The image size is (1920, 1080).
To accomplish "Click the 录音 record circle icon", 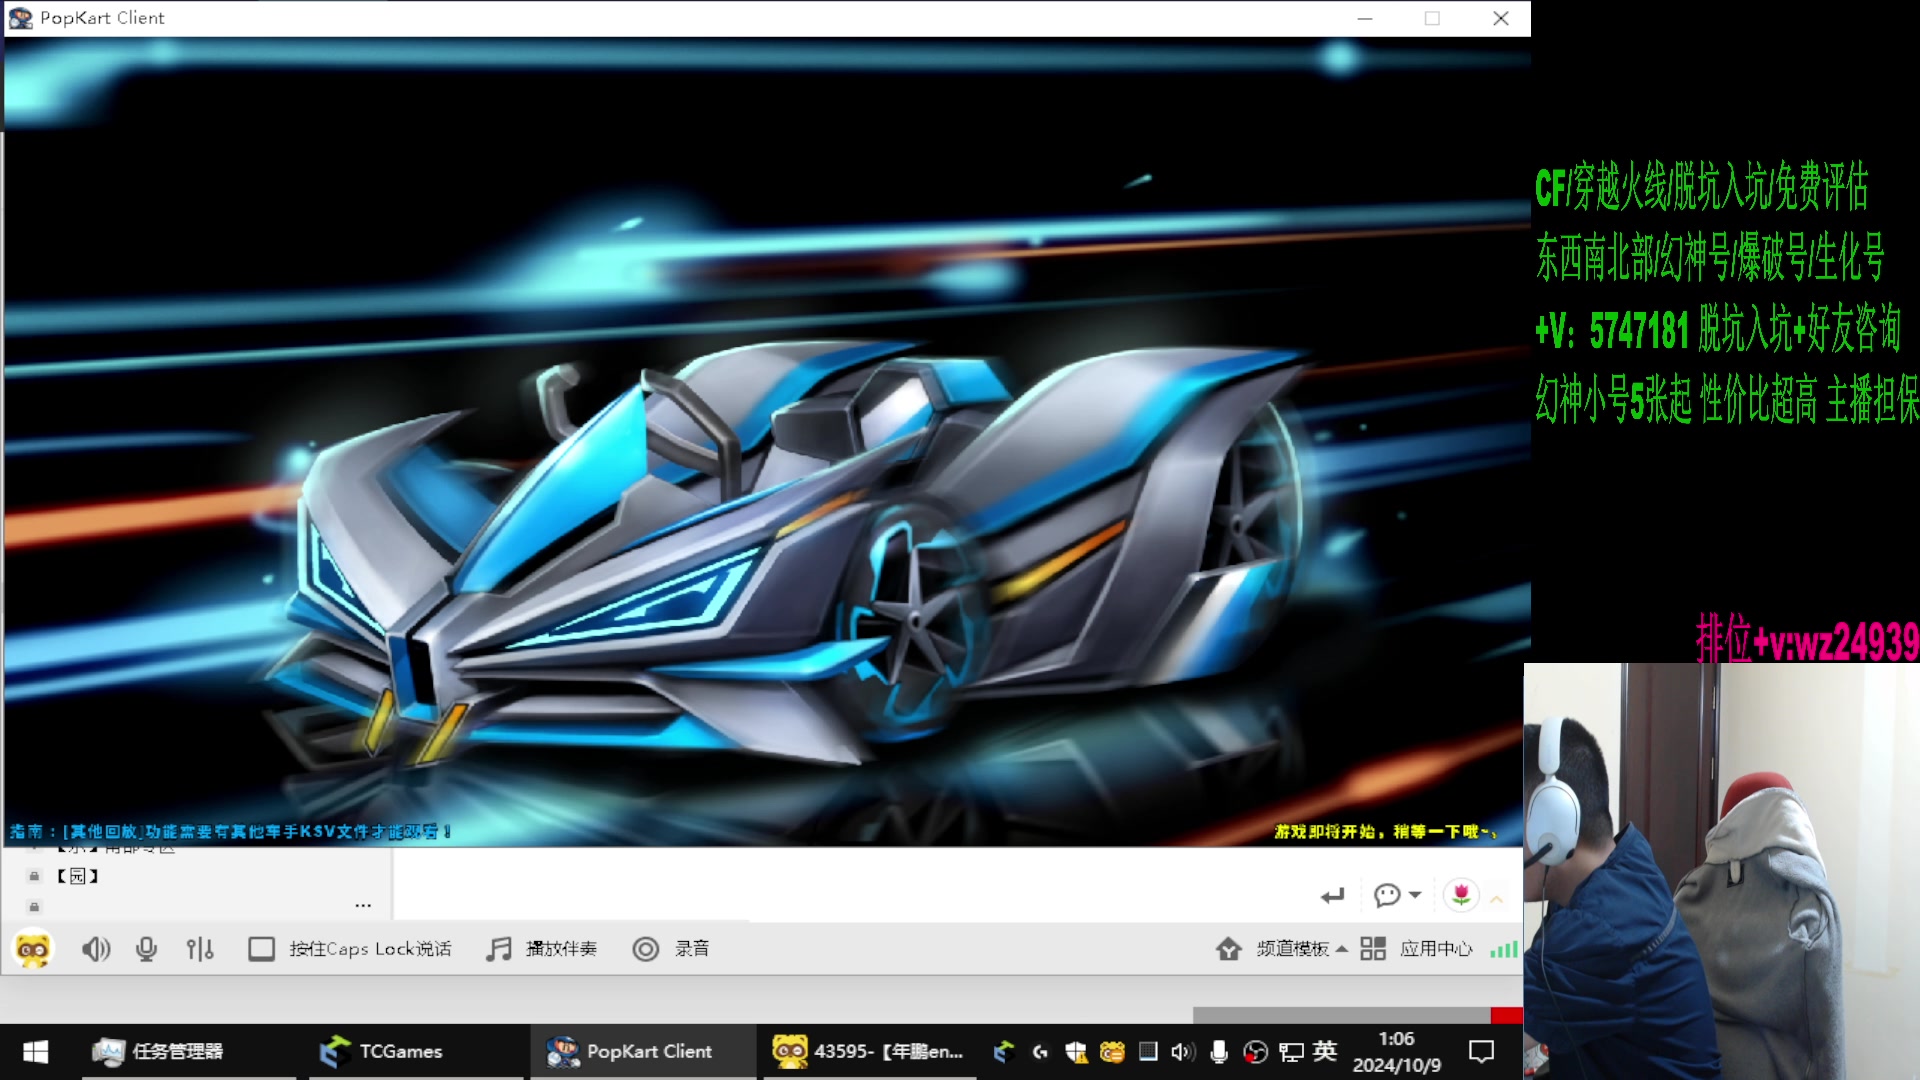I will [x=646, y=948].
